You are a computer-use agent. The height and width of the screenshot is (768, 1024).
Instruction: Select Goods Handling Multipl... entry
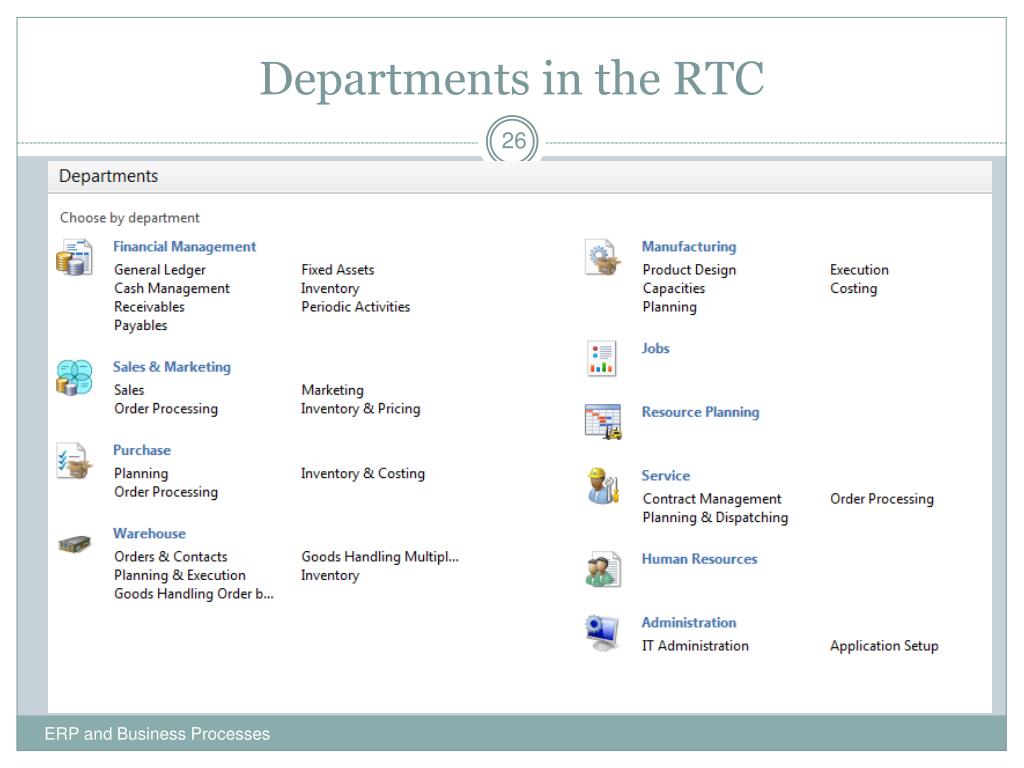point(380,556)
